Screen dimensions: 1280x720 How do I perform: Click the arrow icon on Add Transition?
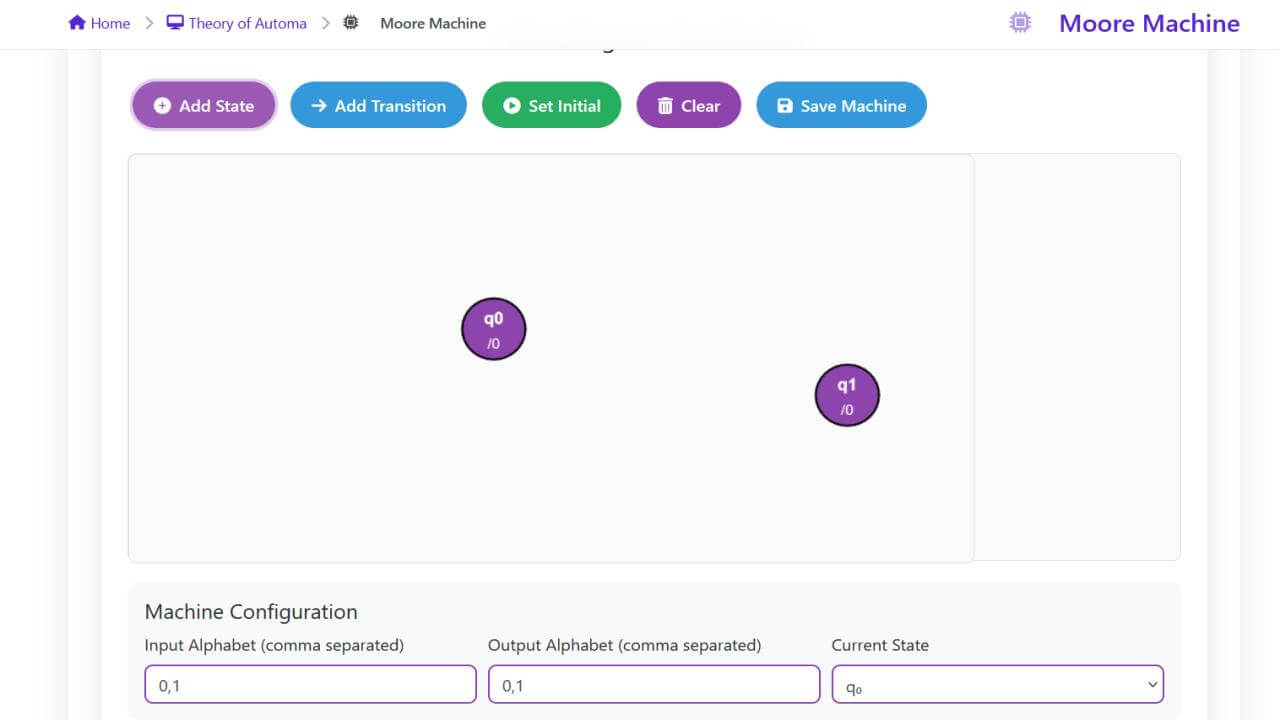point(319,106)
